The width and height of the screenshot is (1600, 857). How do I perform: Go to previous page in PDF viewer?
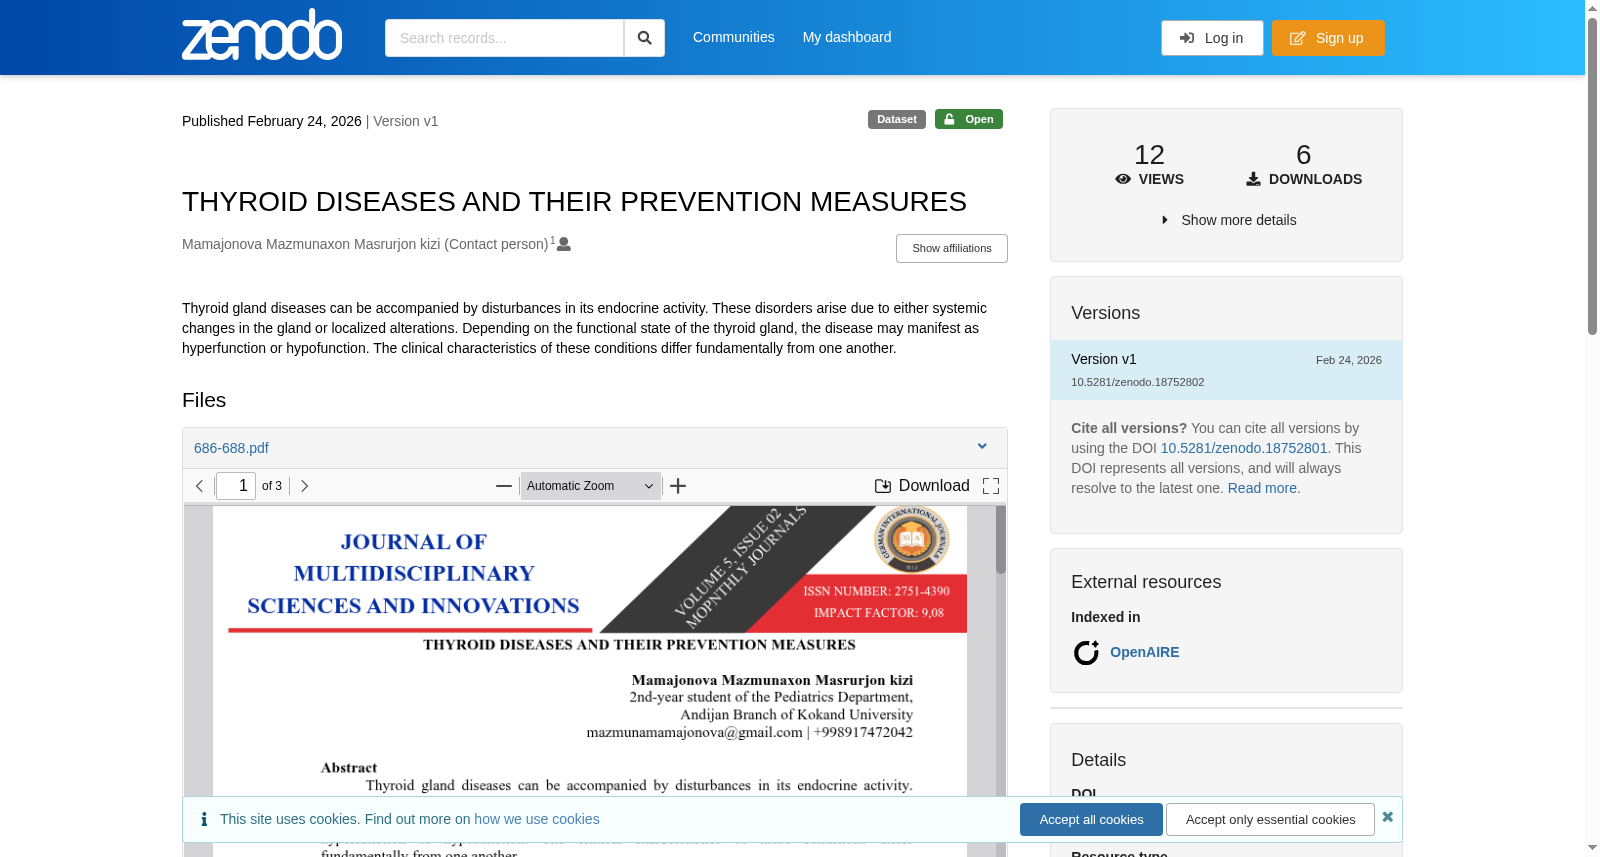click(200, 486)
